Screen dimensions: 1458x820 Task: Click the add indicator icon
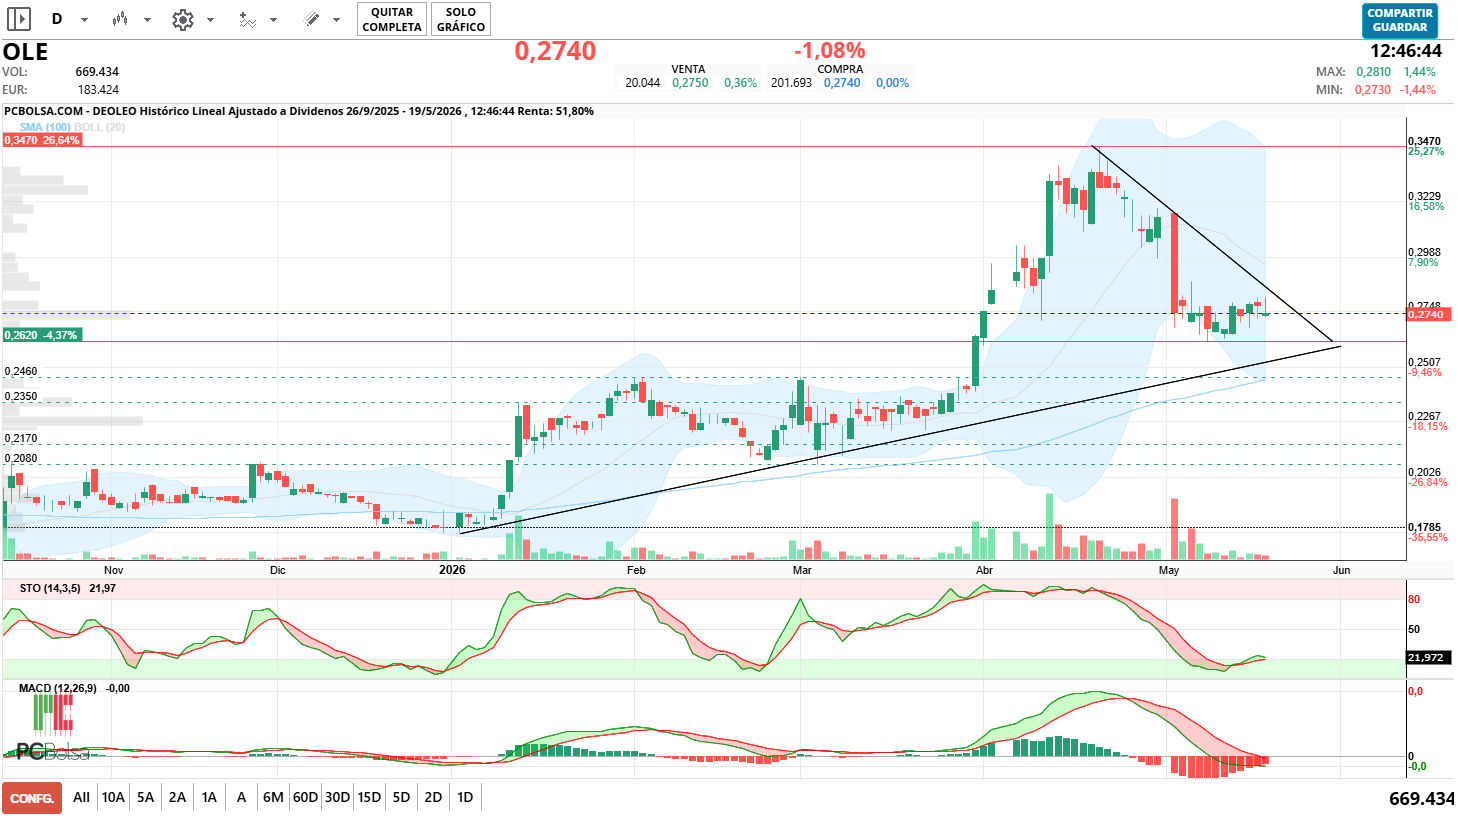[247, 19]
